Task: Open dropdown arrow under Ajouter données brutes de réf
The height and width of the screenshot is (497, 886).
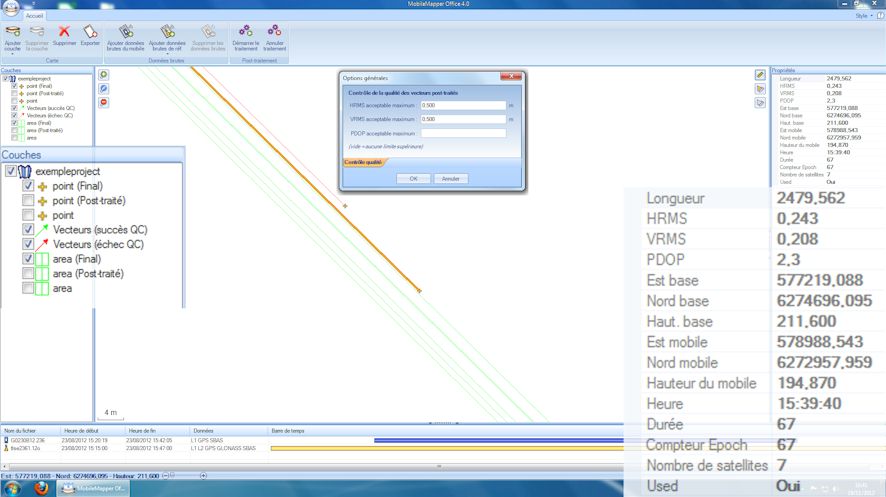Action: click(x=167, y=54)
